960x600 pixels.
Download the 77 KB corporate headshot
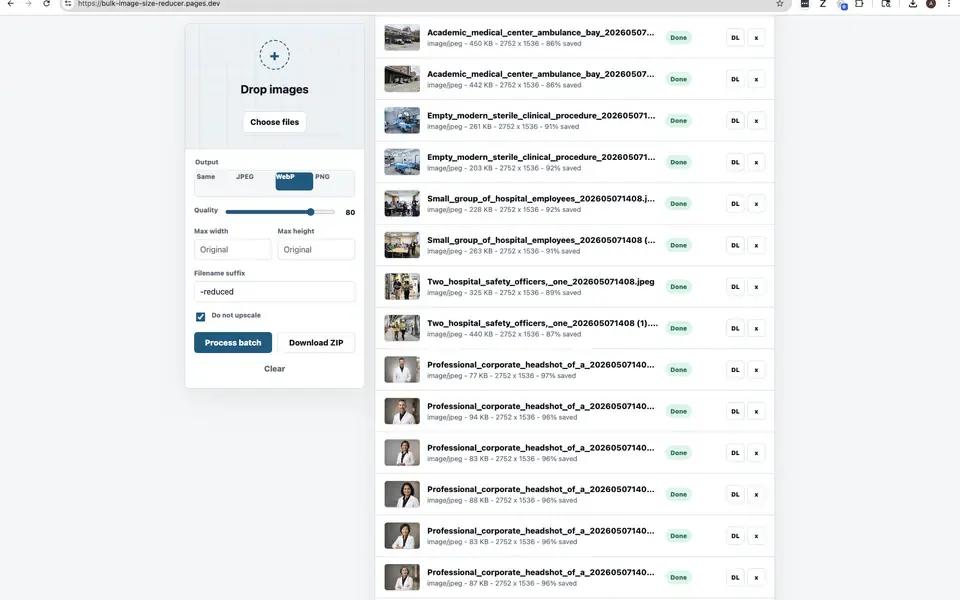tap(735, 370)
